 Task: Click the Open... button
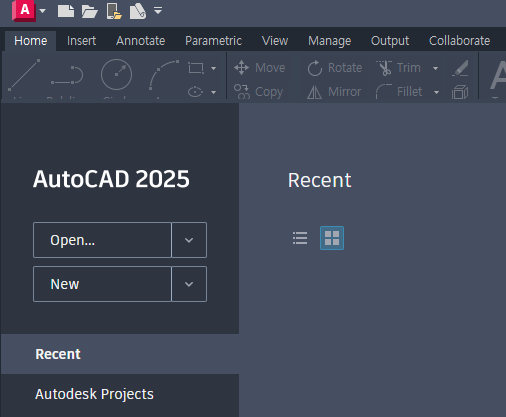(x=102, y=240)
